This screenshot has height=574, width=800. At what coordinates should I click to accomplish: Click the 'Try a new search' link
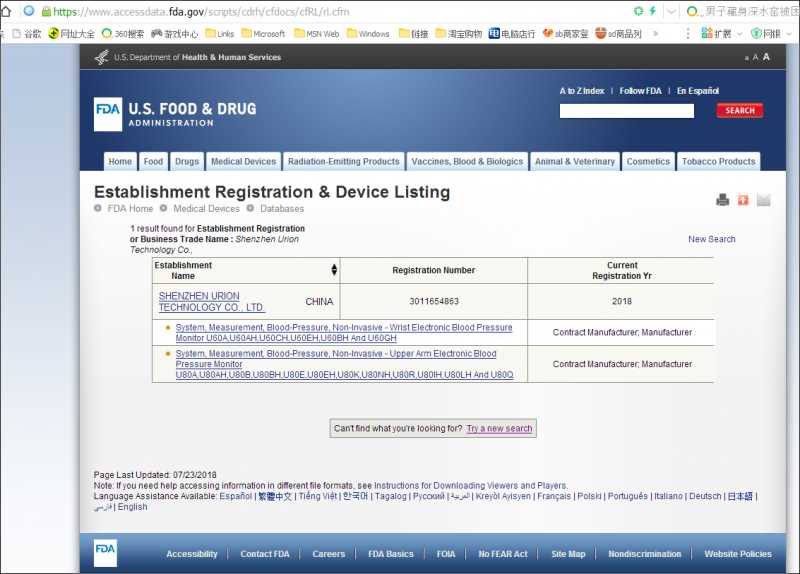point(499,429)
